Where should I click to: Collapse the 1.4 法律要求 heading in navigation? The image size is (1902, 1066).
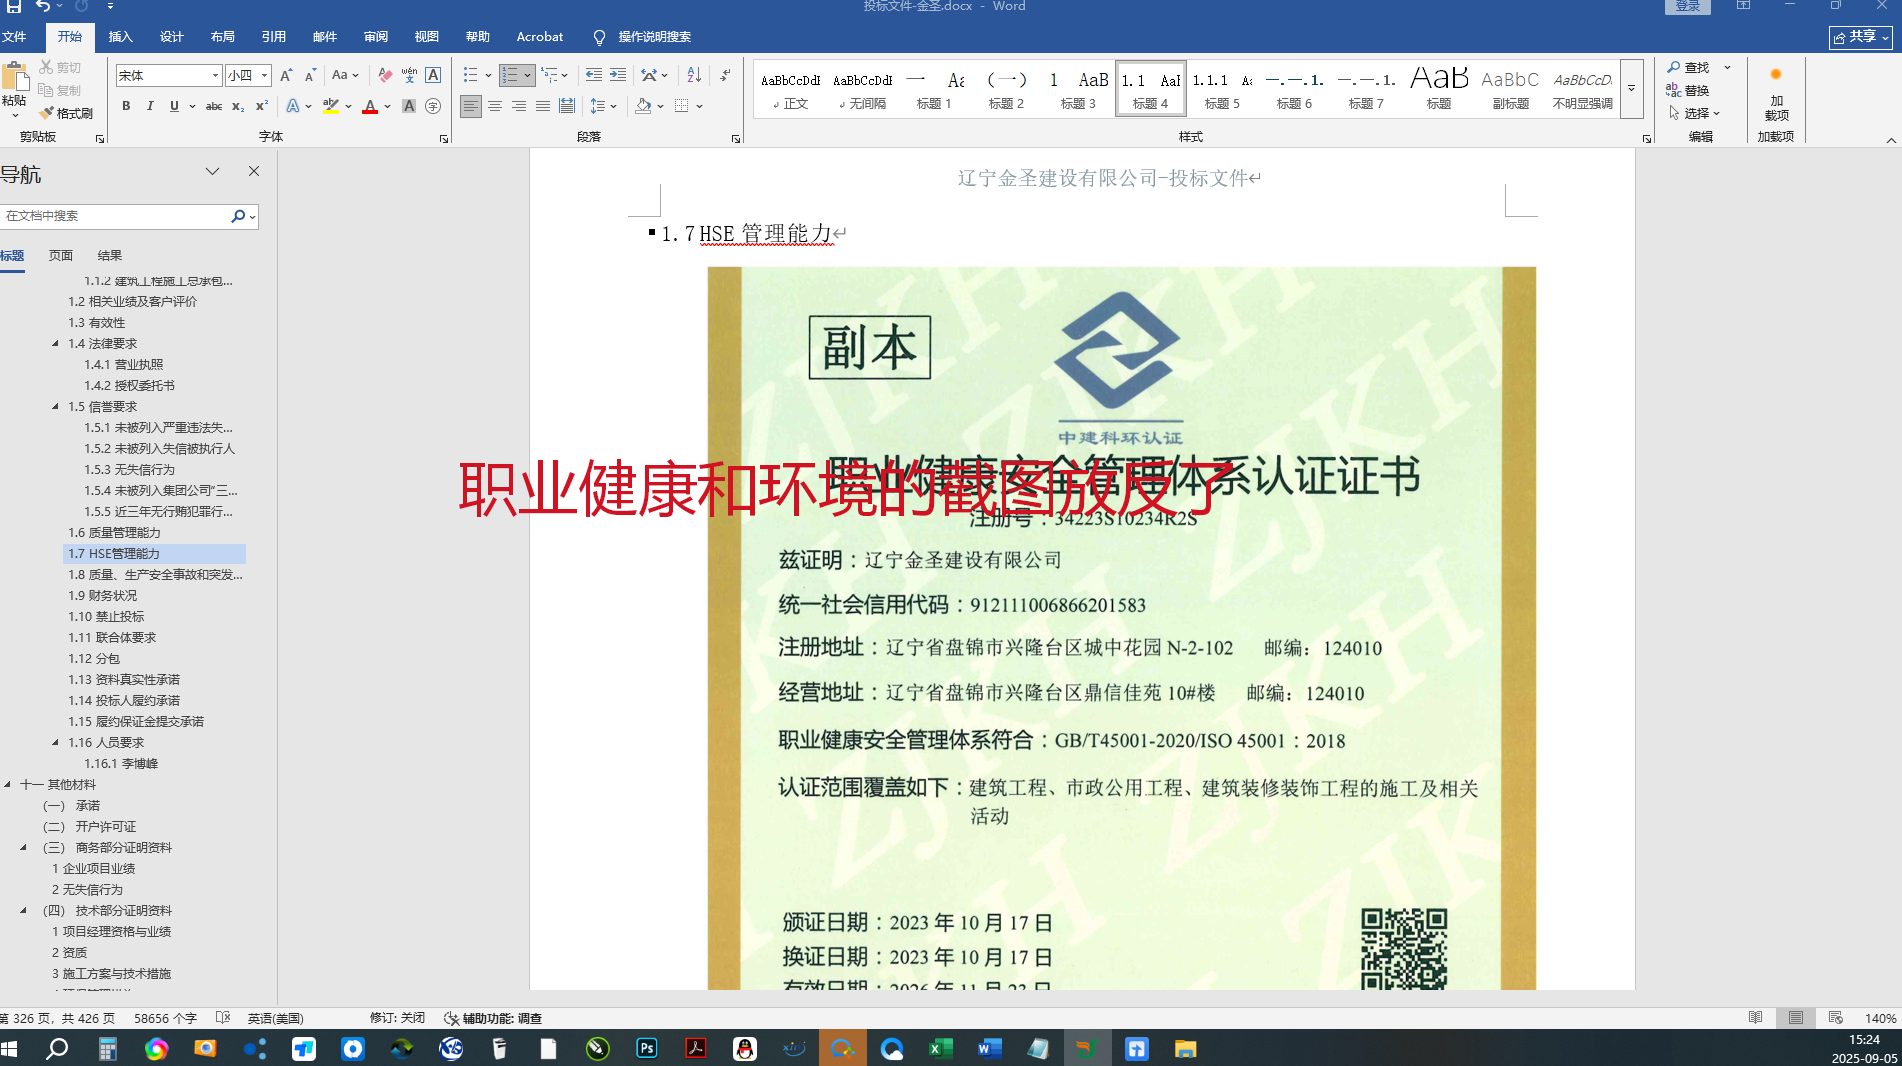(x=56, y=344)
